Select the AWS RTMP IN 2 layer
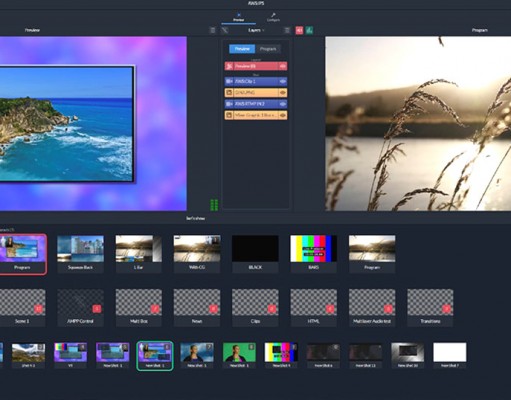511x400 pixels. click(256, 104)
